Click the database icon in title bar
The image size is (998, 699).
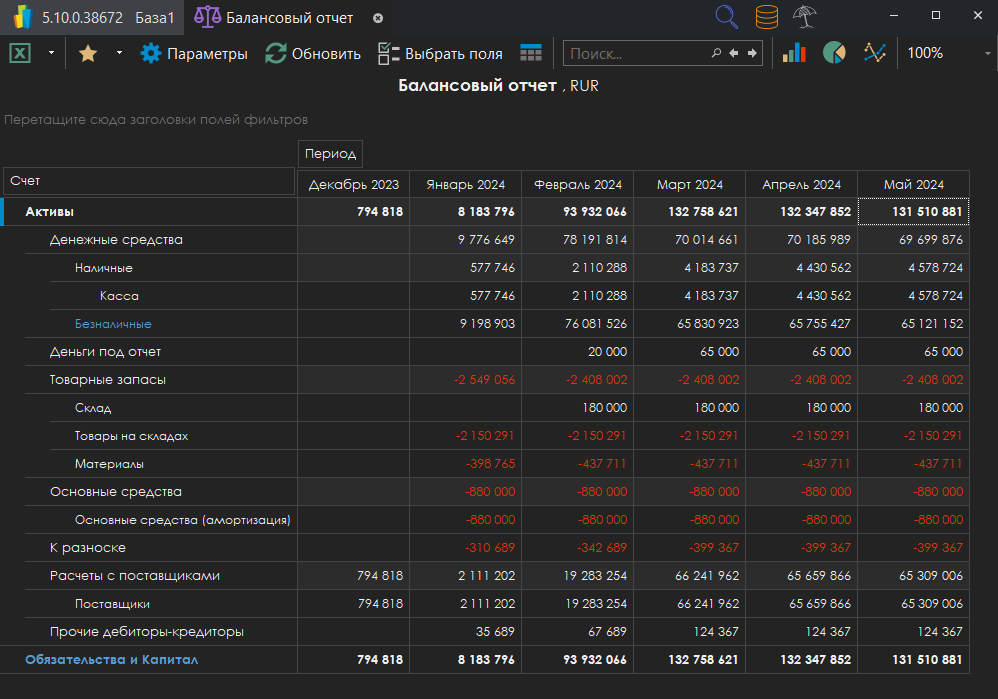point(766,17)
